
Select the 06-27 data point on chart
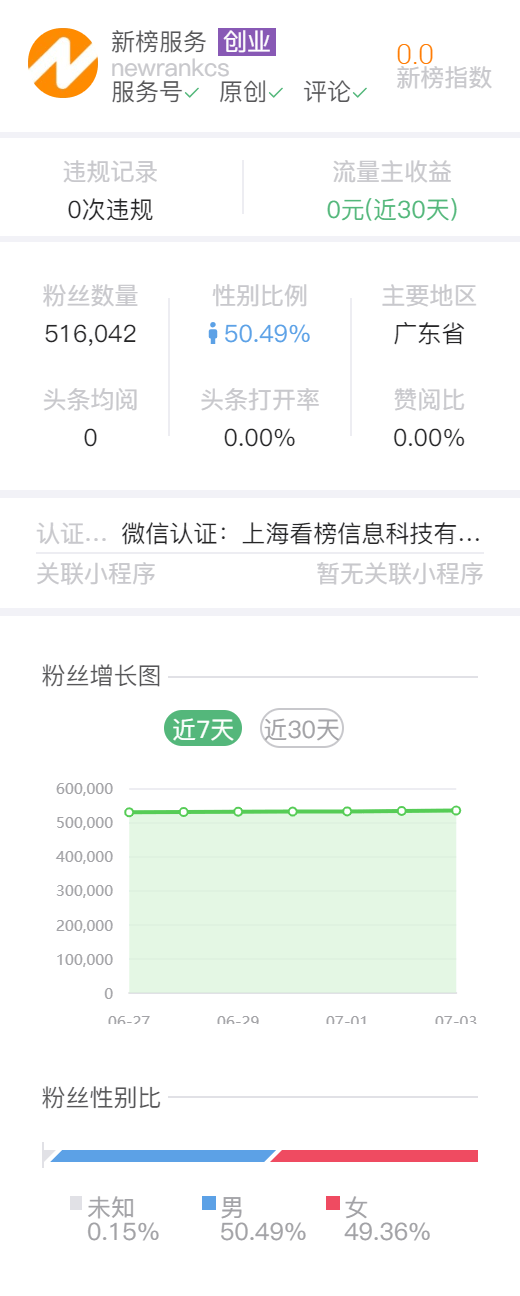(129, 812)
